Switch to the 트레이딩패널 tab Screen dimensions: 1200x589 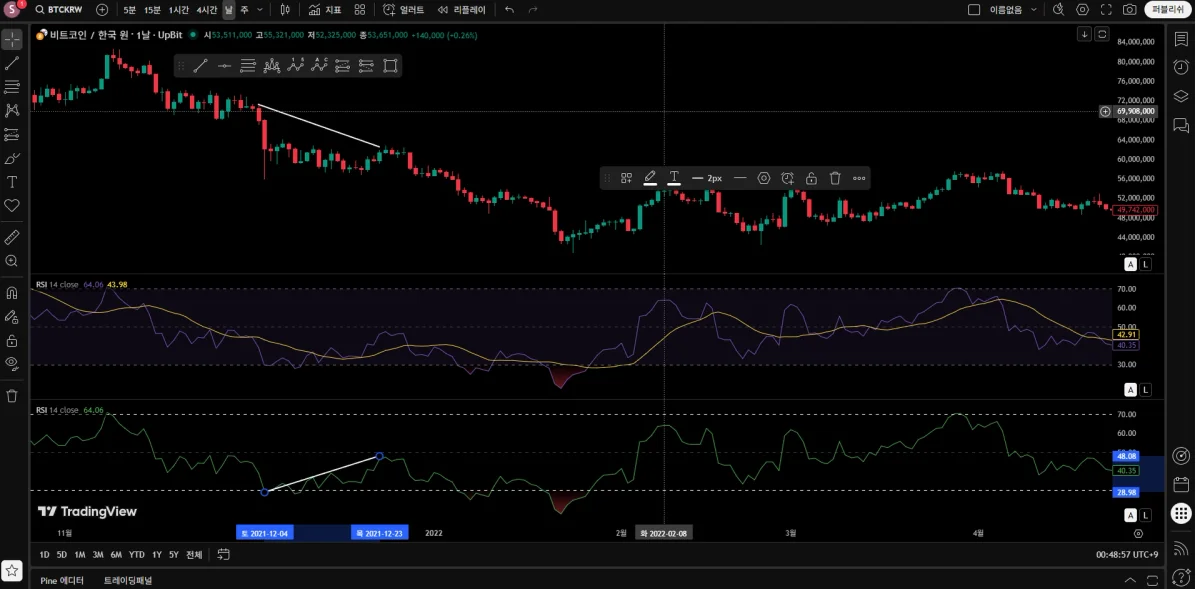click(128, 580)
